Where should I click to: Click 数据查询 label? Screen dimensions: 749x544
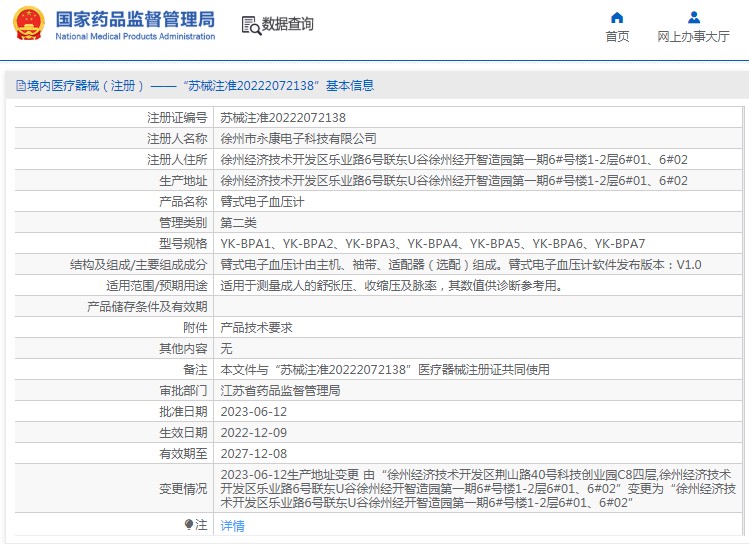(288, 24)
